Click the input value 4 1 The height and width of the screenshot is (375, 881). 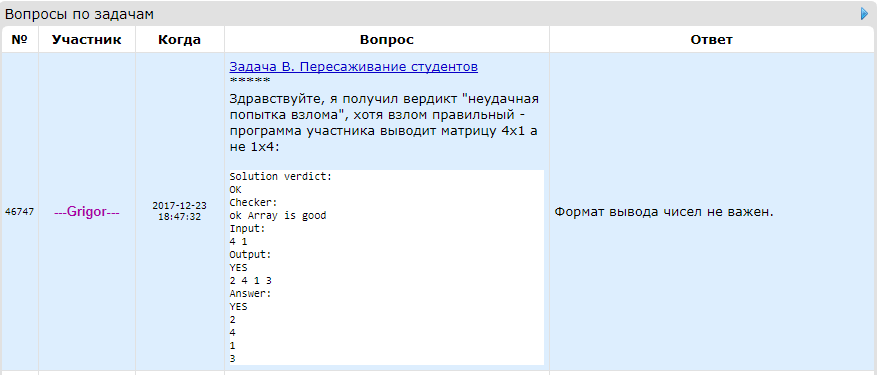point(238,242)
